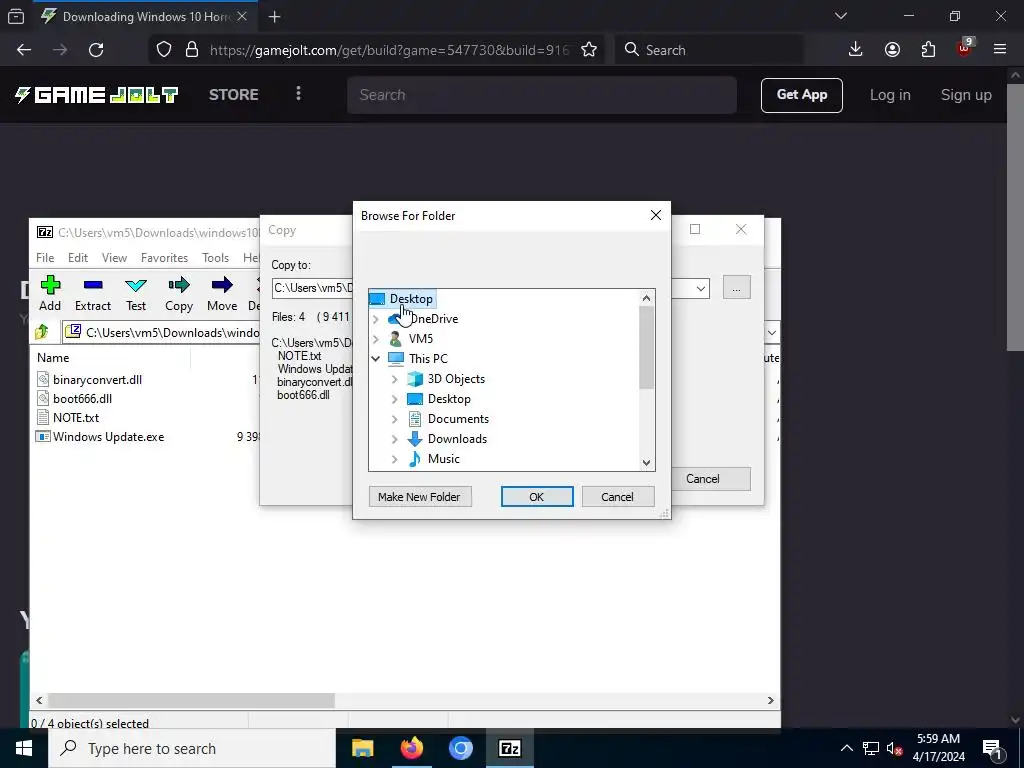1024x768 pixels.
Task: Open Firefox downloads panel
Action: coord(856,50)
